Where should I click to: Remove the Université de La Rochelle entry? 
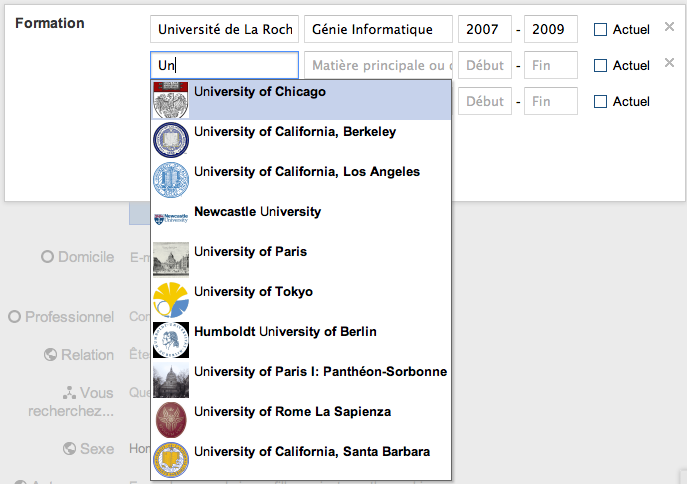(x=670, y=27)
